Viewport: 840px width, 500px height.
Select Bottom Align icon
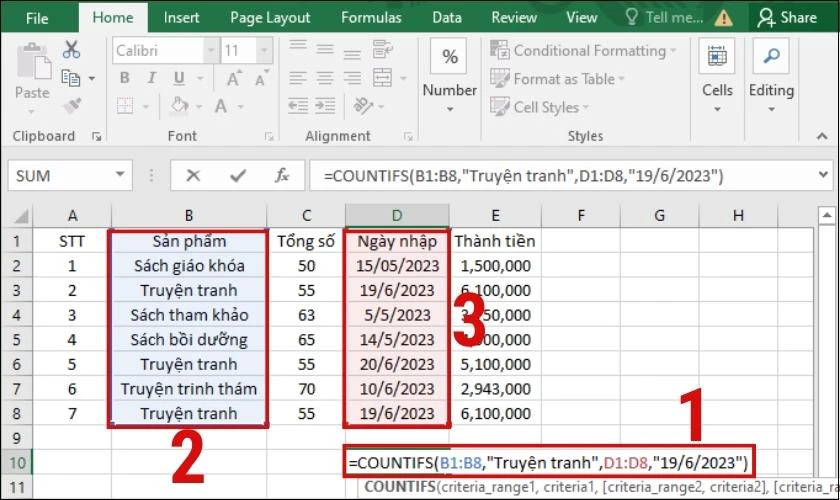(x=352, y=52)
